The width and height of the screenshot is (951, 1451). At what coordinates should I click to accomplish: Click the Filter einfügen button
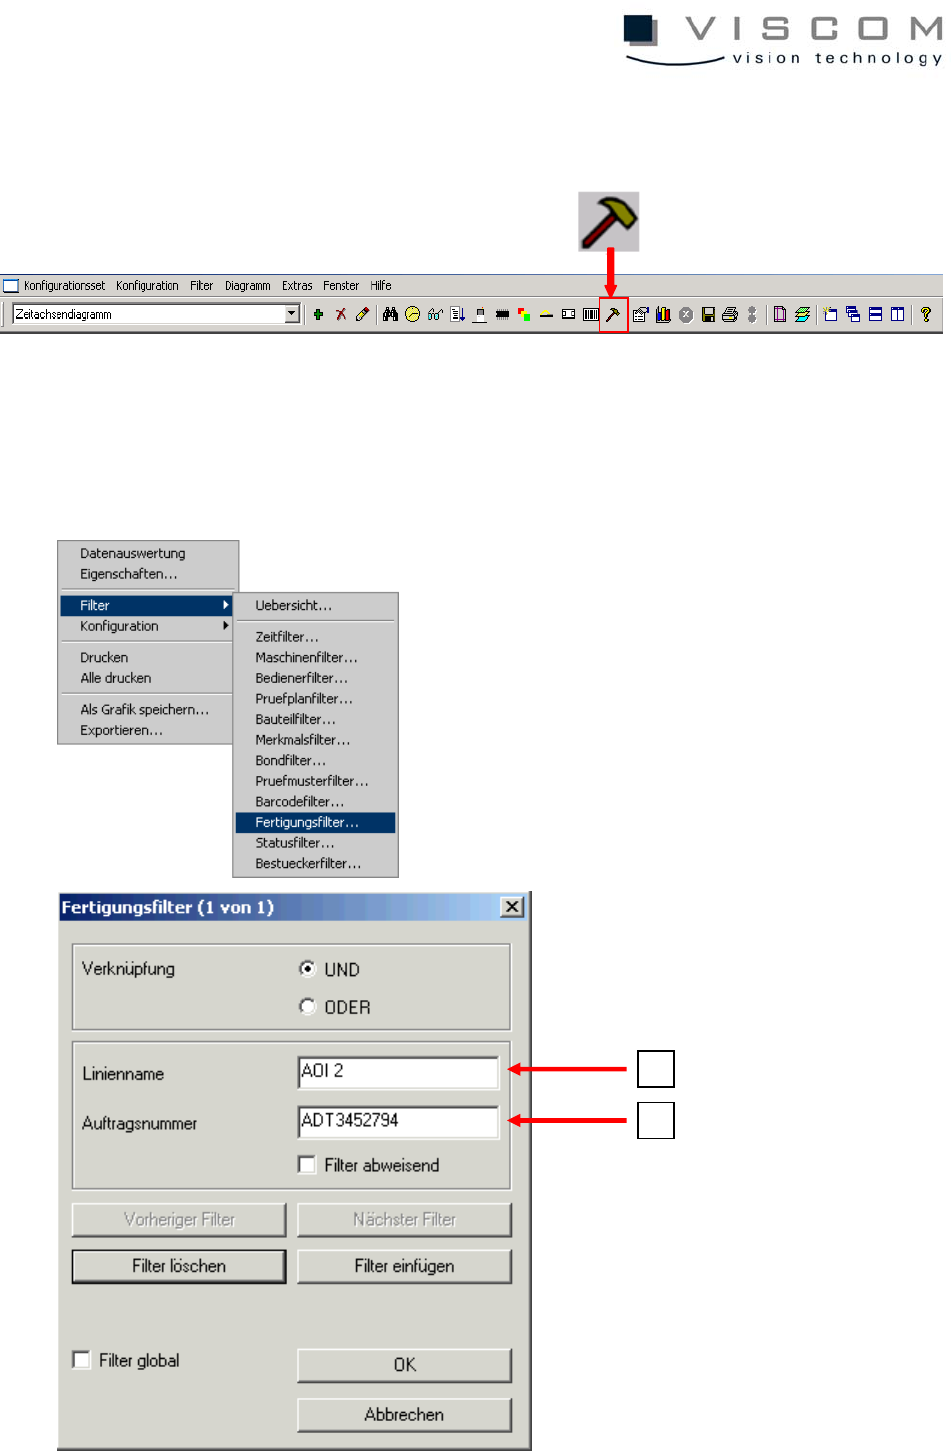click(x=404, y=1266)
